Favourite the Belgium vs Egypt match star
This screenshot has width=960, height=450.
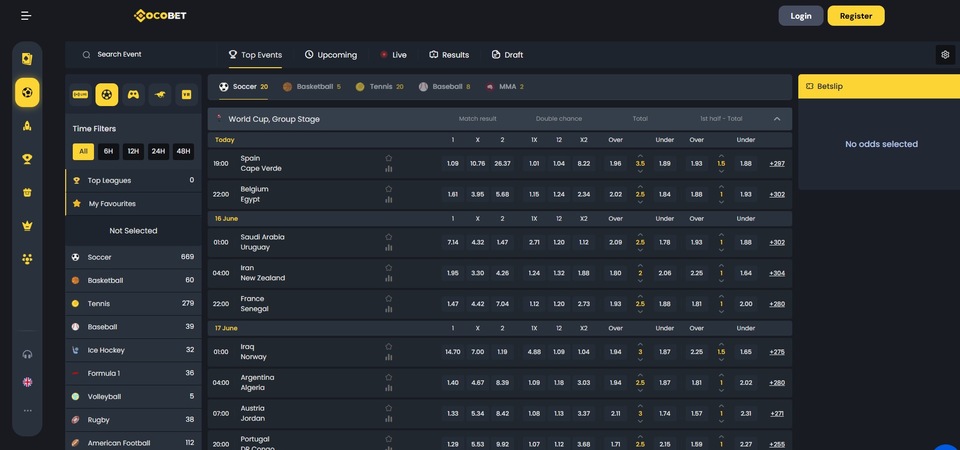tap(388, 189)
